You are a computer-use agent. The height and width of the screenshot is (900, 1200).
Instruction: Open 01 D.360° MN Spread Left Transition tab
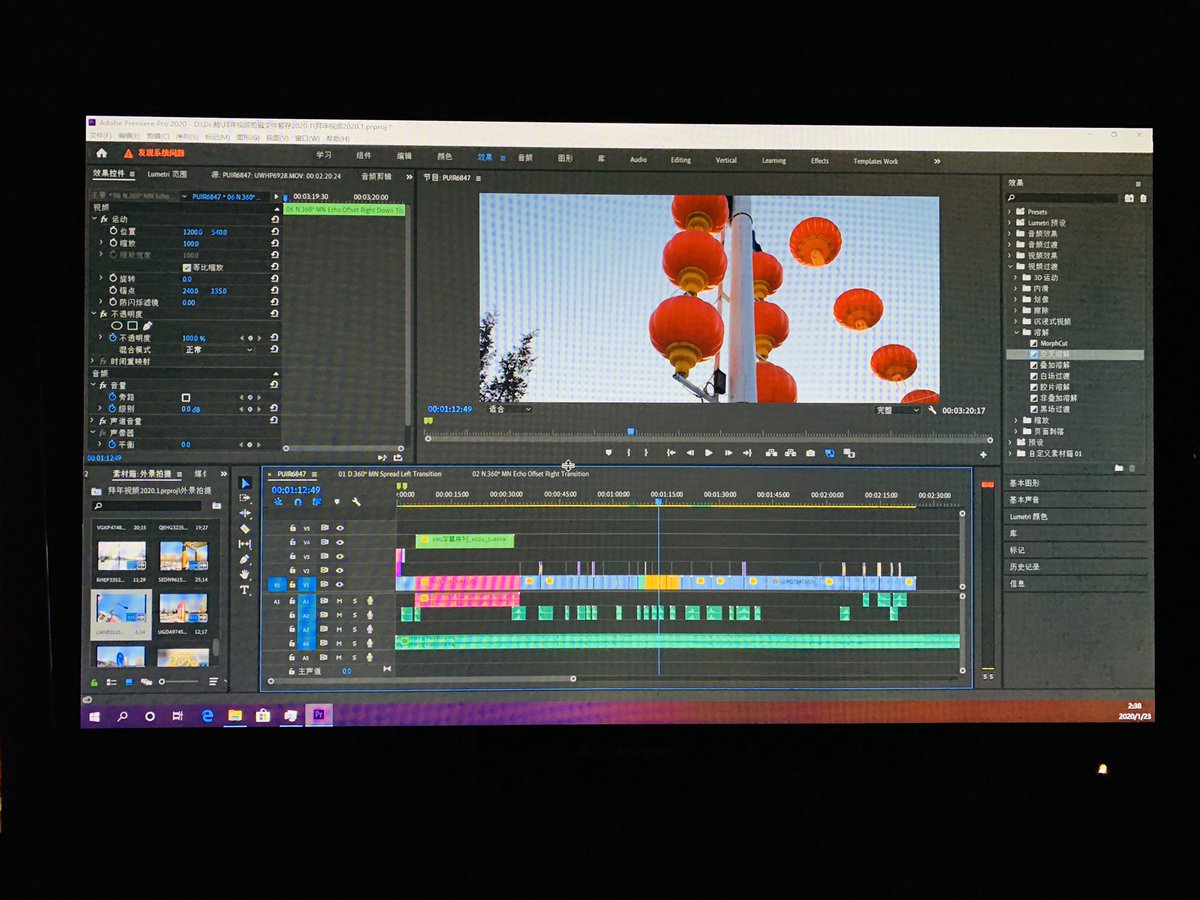tap(390, 474)
